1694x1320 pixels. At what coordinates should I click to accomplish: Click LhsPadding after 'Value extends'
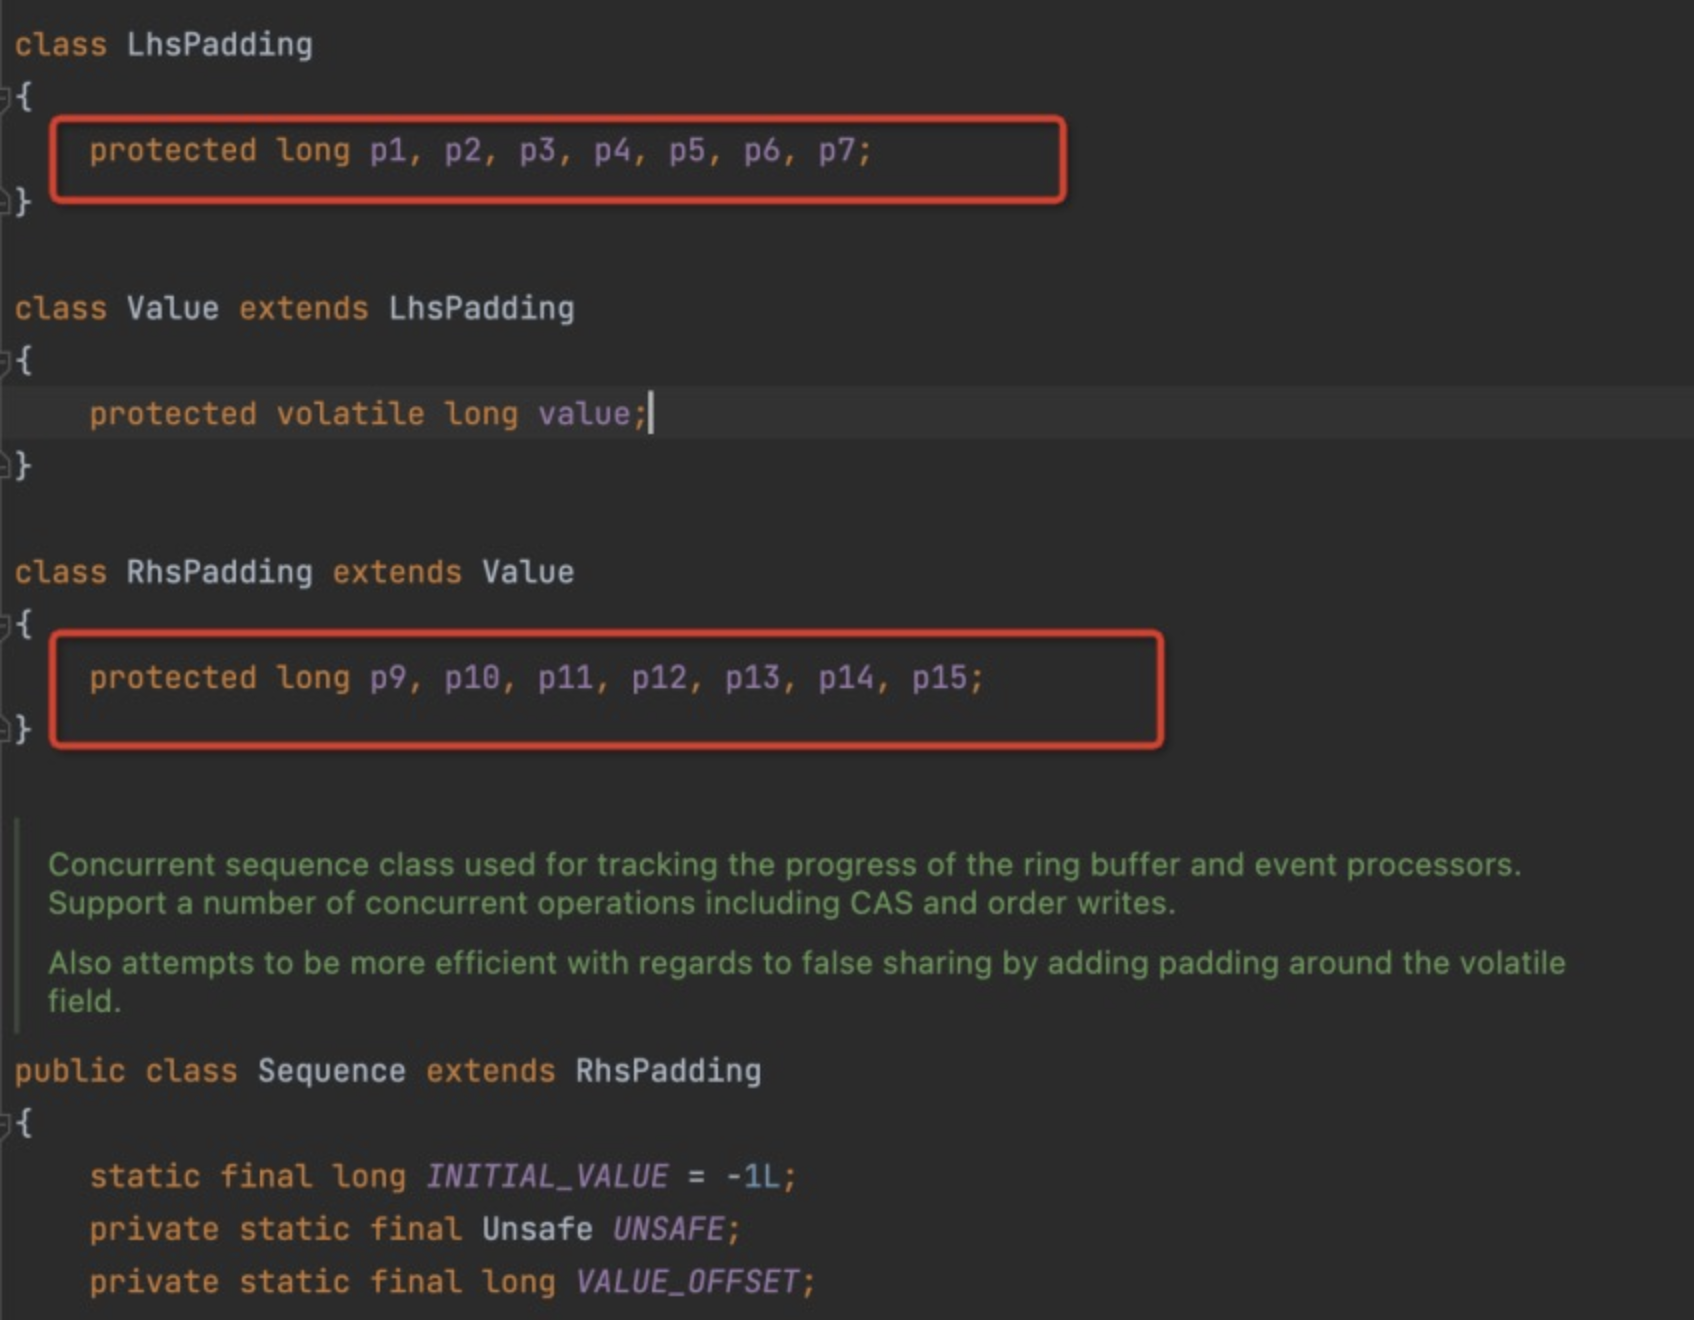coord(481,308)
